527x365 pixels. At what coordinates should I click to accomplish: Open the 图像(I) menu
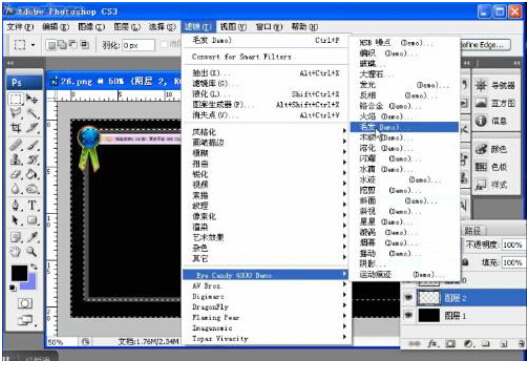pos(91,27)
